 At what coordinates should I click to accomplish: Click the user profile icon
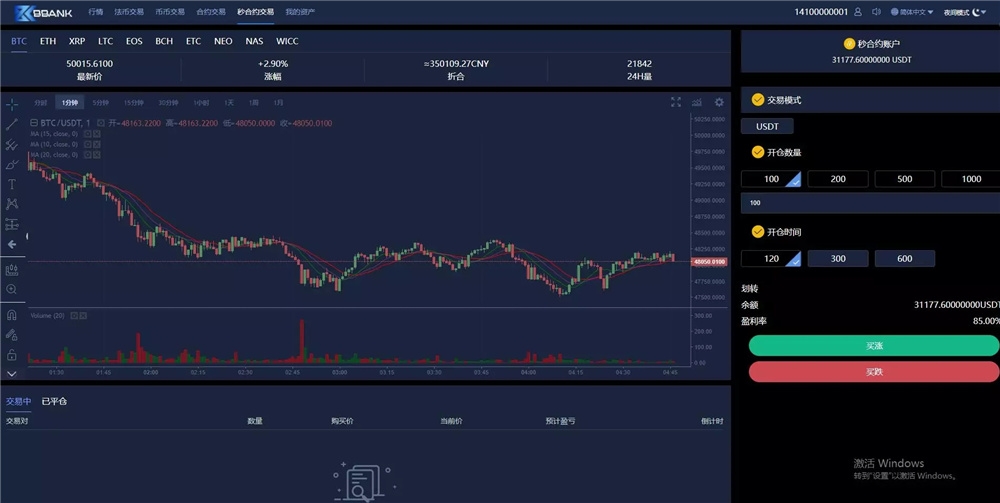coord(859,12)
